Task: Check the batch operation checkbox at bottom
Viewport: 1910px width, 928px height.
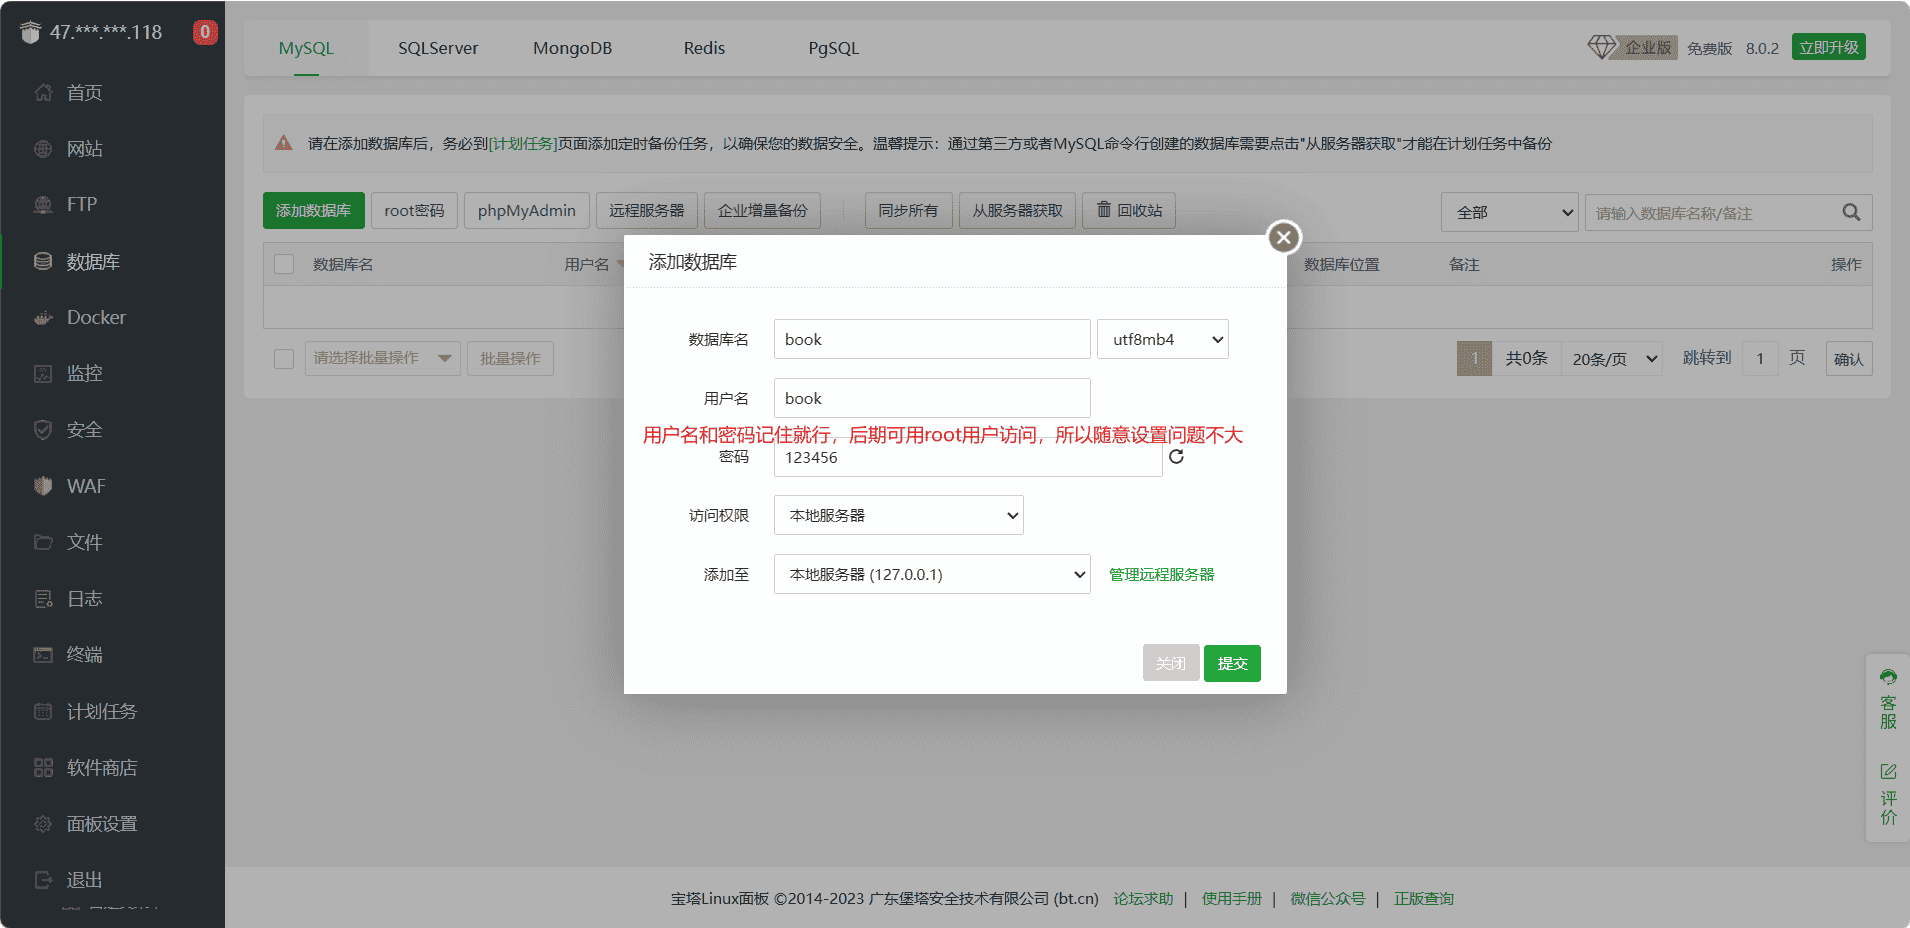Action: click(284, 358)
